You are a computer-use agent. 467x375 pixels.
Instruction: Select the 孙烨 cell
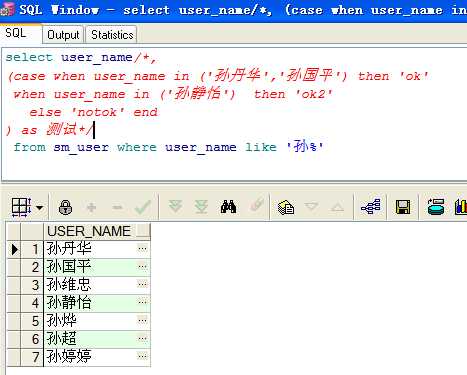pos(90,321)
